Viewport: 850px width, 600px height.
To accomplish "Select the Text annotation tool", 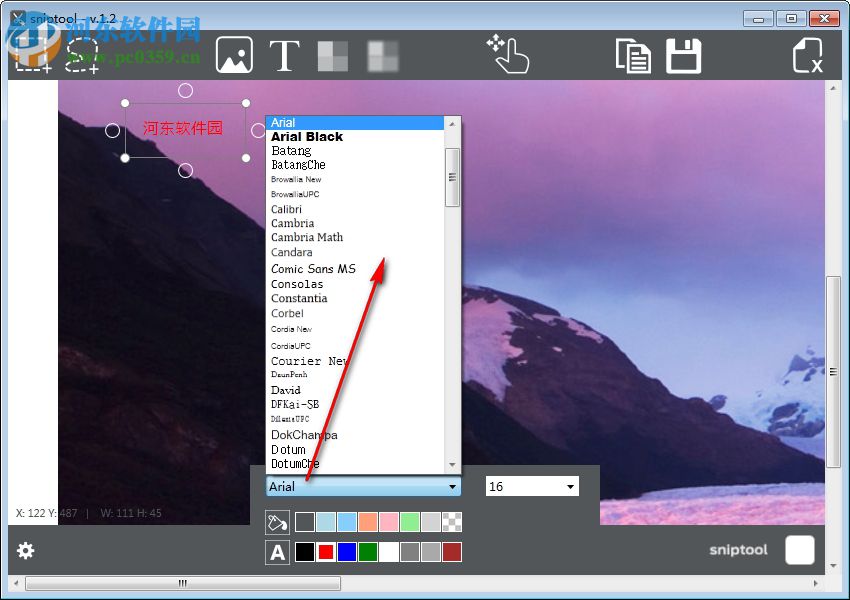I will (285, 57).
